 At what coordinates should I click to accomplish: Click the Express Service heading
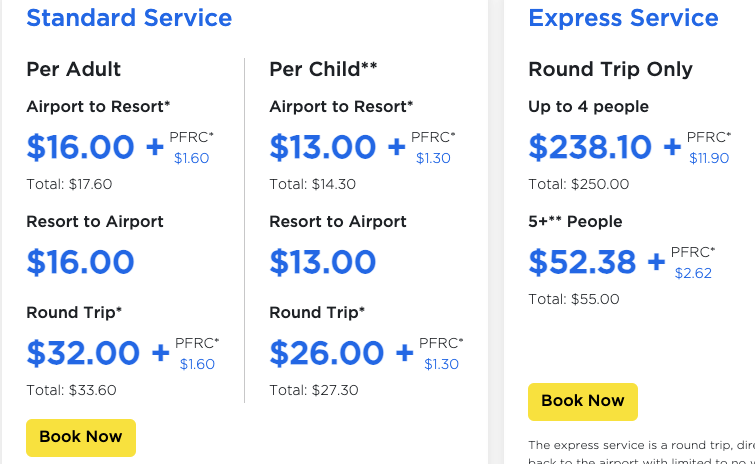pyautogui.click(x=623, y=18)
